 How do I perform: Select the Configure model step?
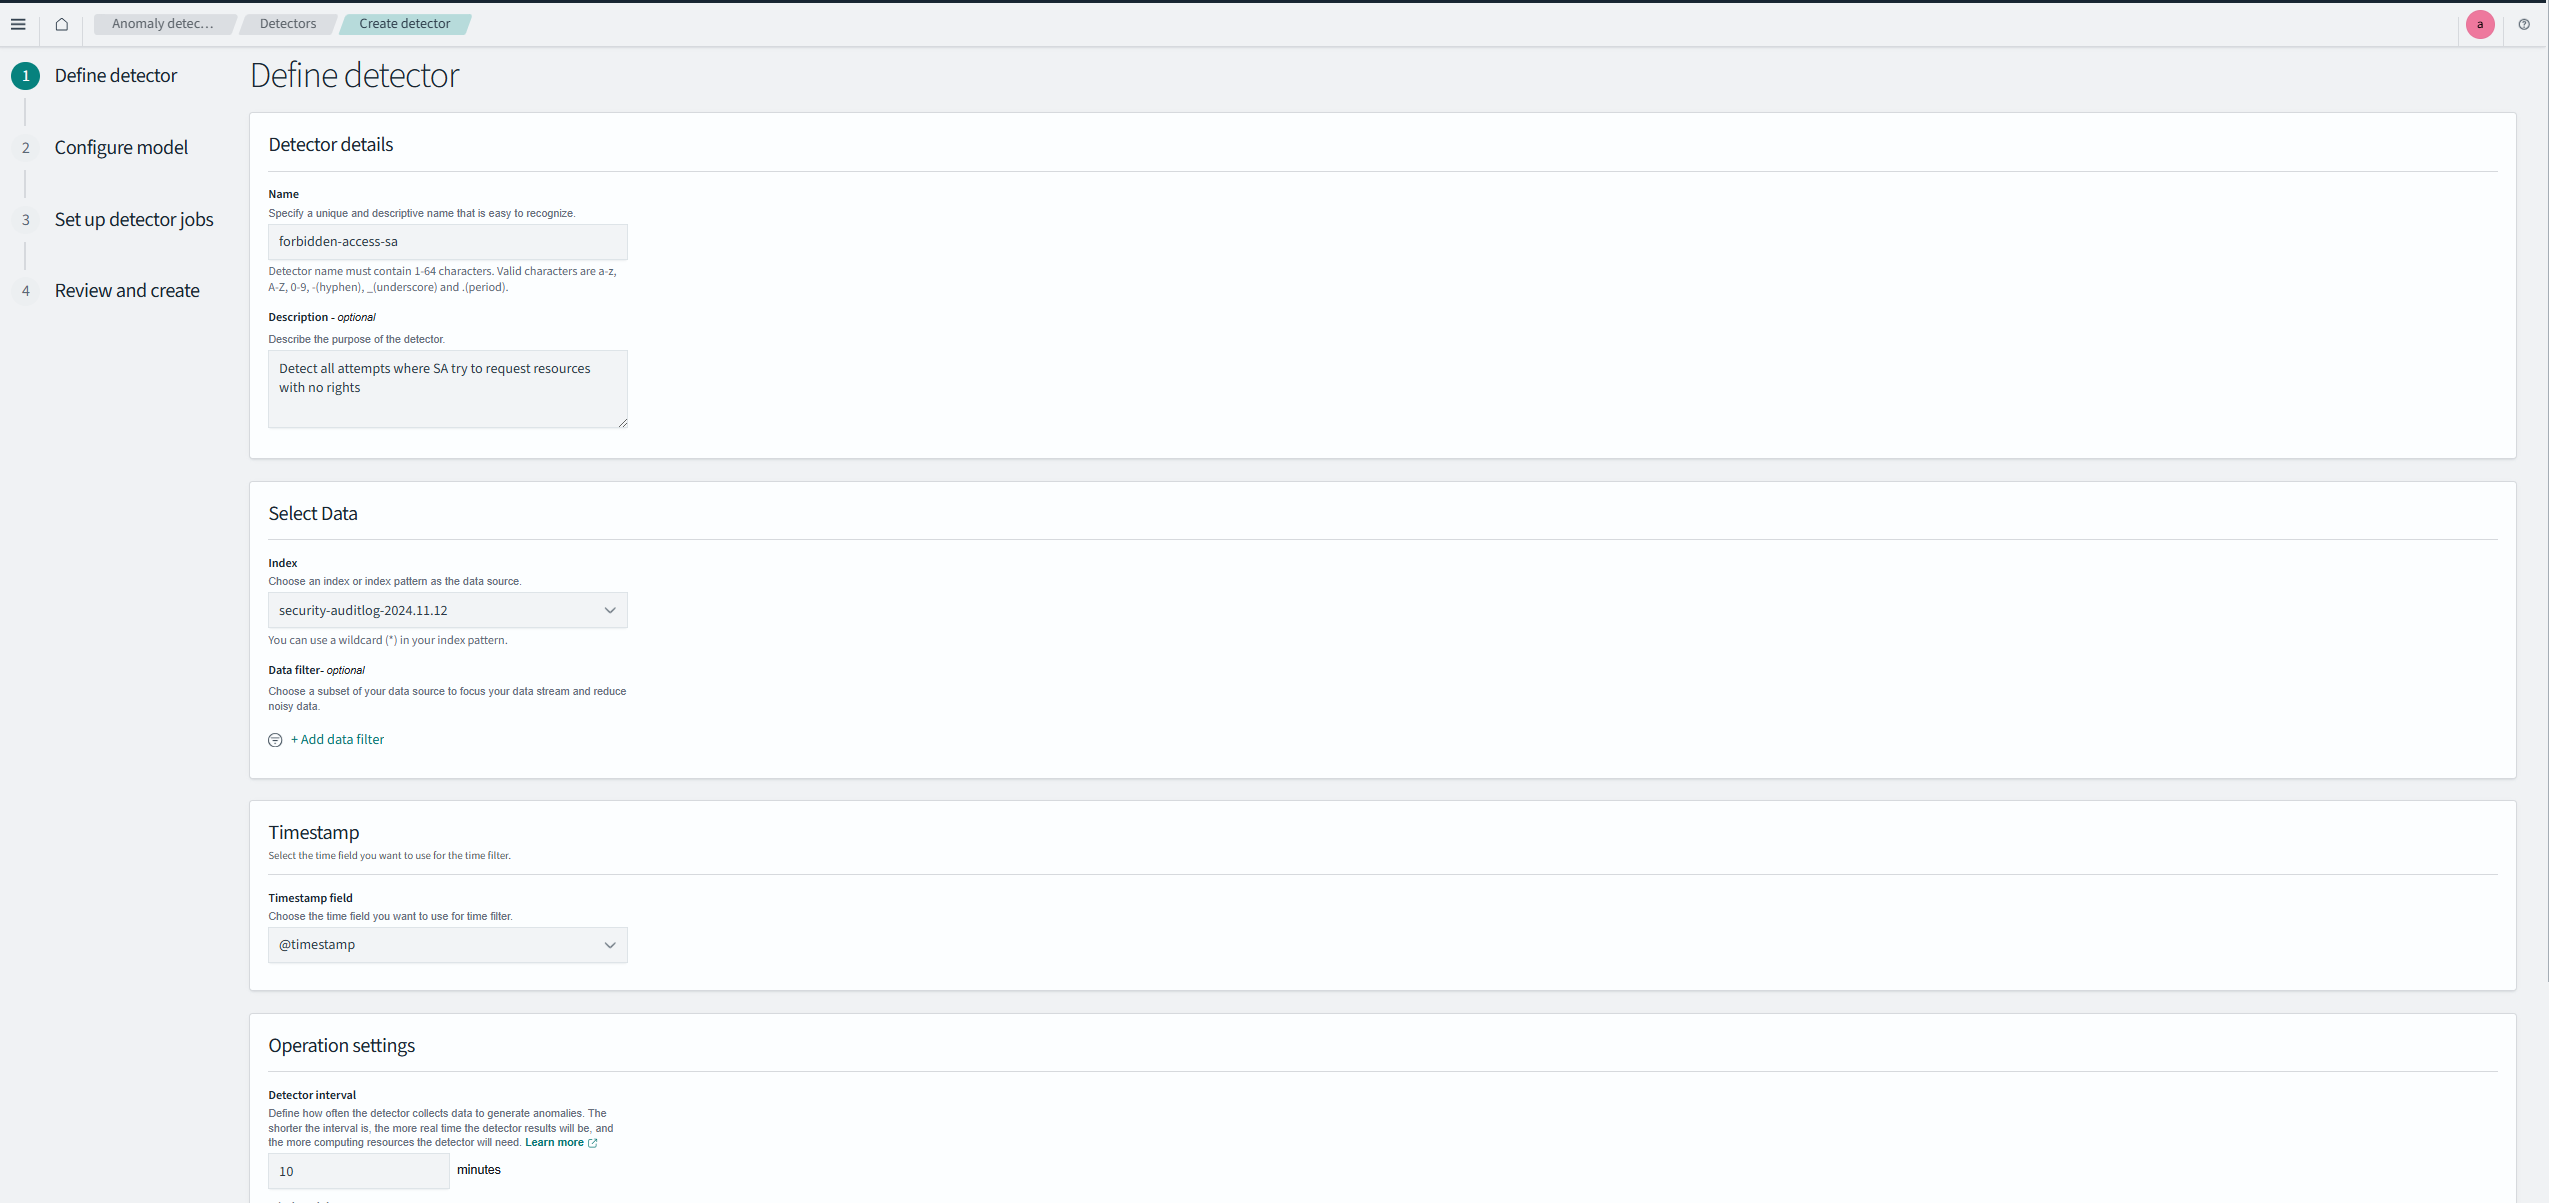coord(121,148)
